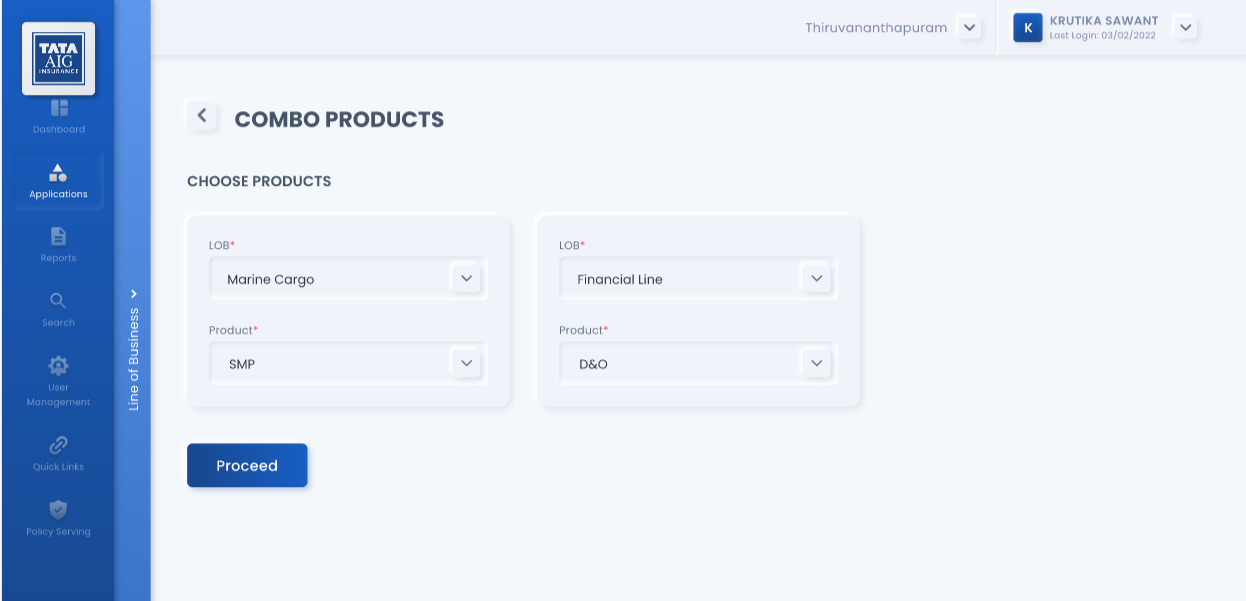Open the SMP product dropdown

348,364
